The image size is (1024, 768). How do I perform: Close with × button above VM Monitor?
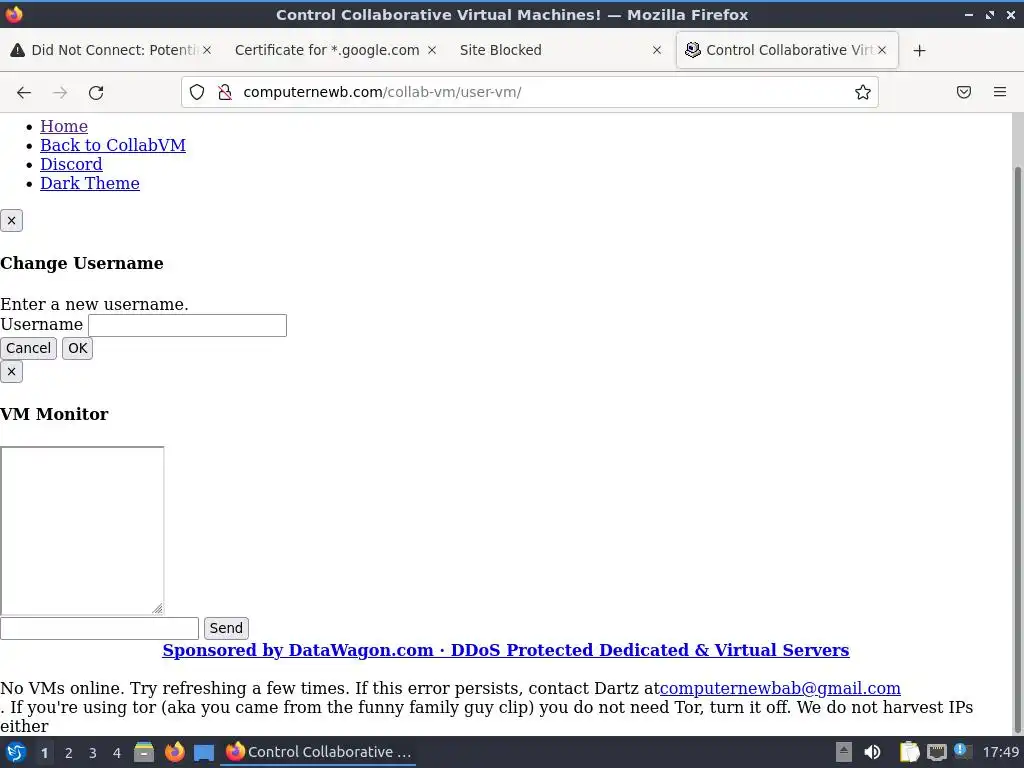click(x=11, y=372)
